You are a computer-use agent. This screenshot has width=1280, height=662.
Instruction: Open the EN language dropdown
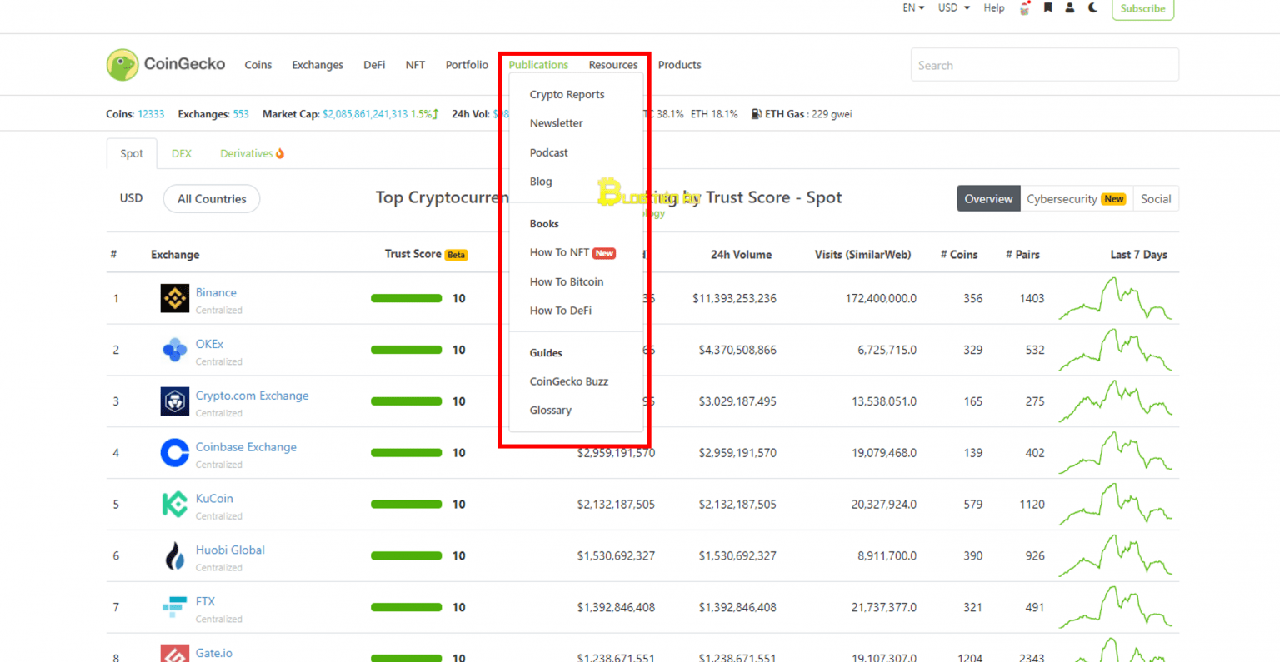(x=911, y=8)
